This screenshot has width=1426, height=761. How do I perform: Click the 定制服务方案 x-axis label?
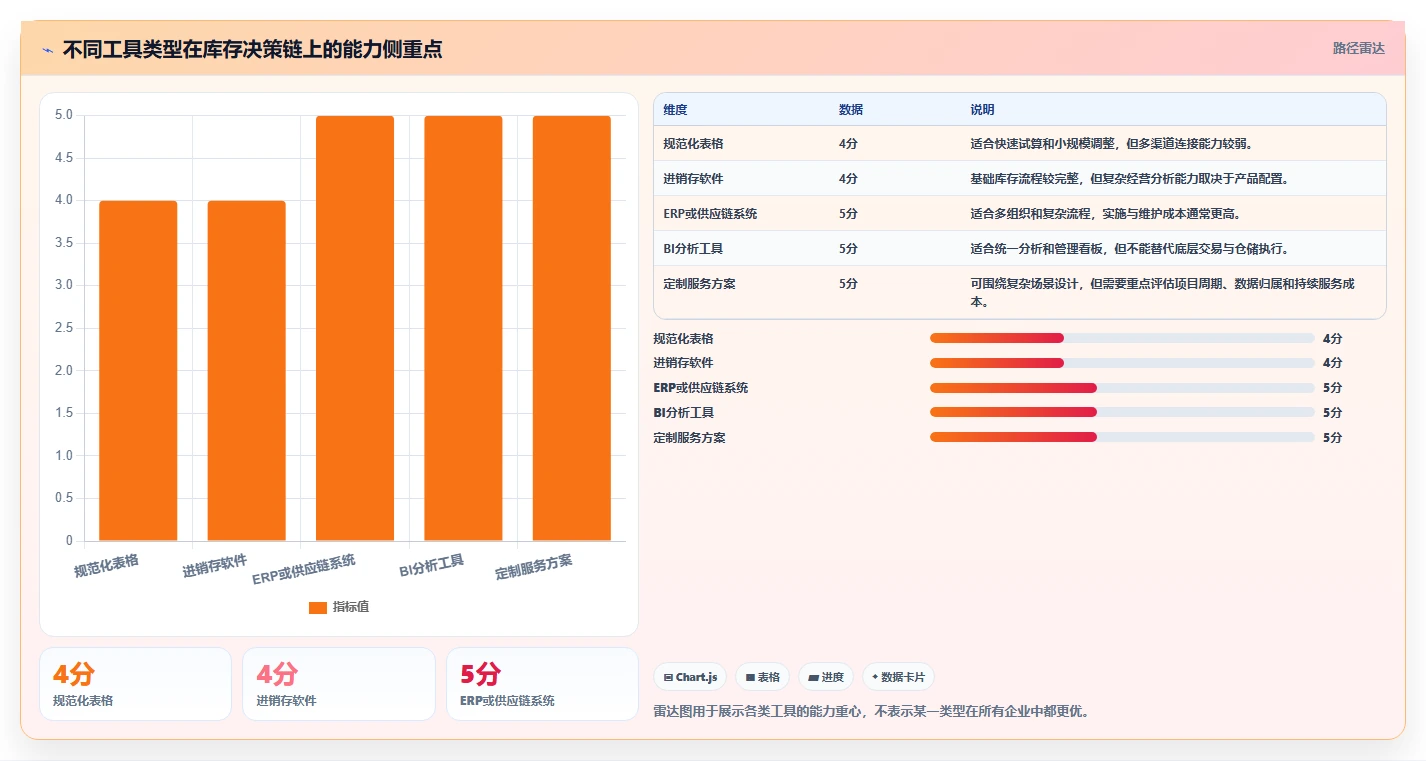point(534,567)
